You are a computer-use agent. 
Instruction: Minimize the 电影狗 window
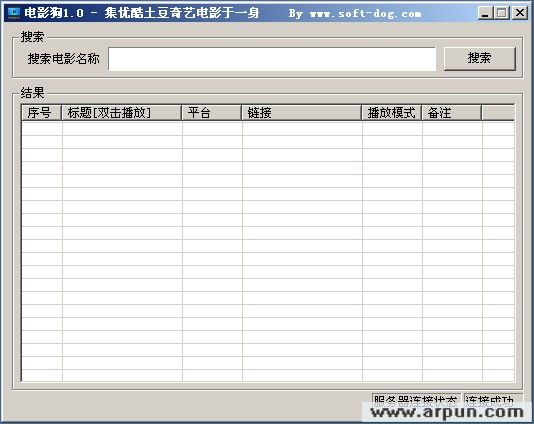click(485, 13)
